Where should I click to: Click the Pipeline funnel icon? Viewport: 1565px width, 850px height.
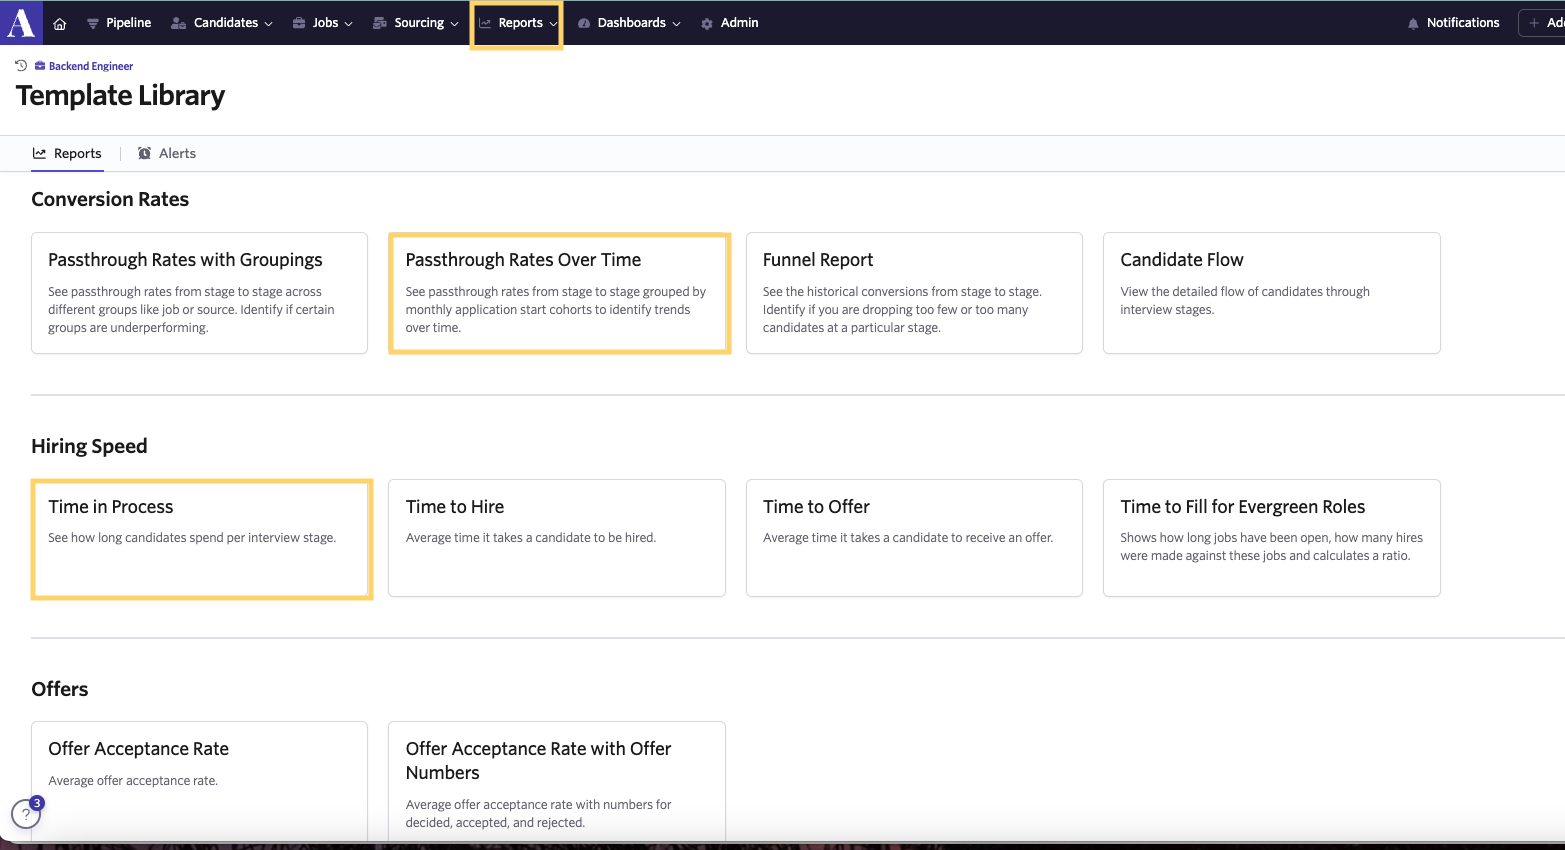point(93,23)
